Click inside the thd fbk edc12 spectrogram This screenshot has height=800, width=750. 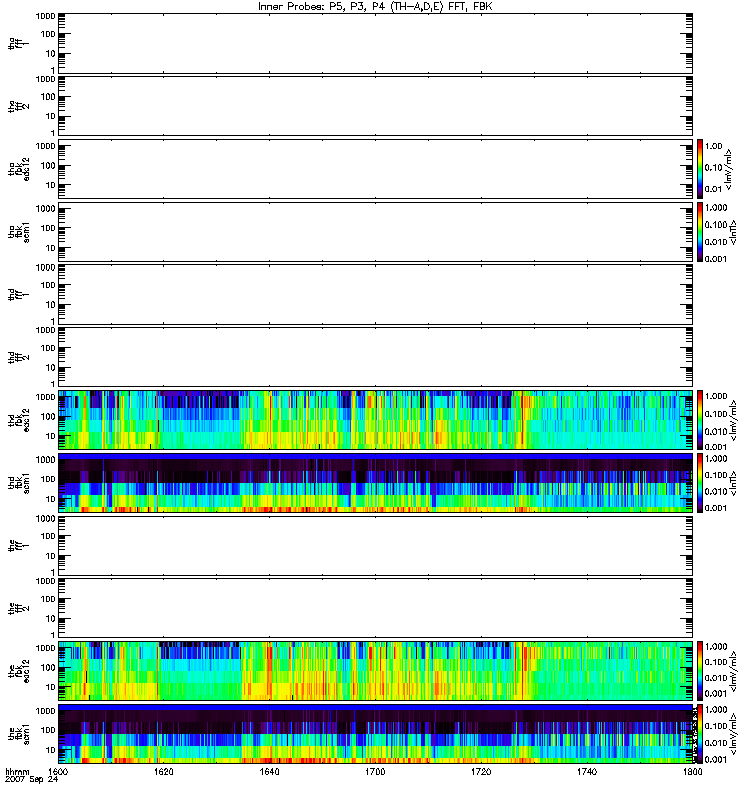click(x=376, y=420)
